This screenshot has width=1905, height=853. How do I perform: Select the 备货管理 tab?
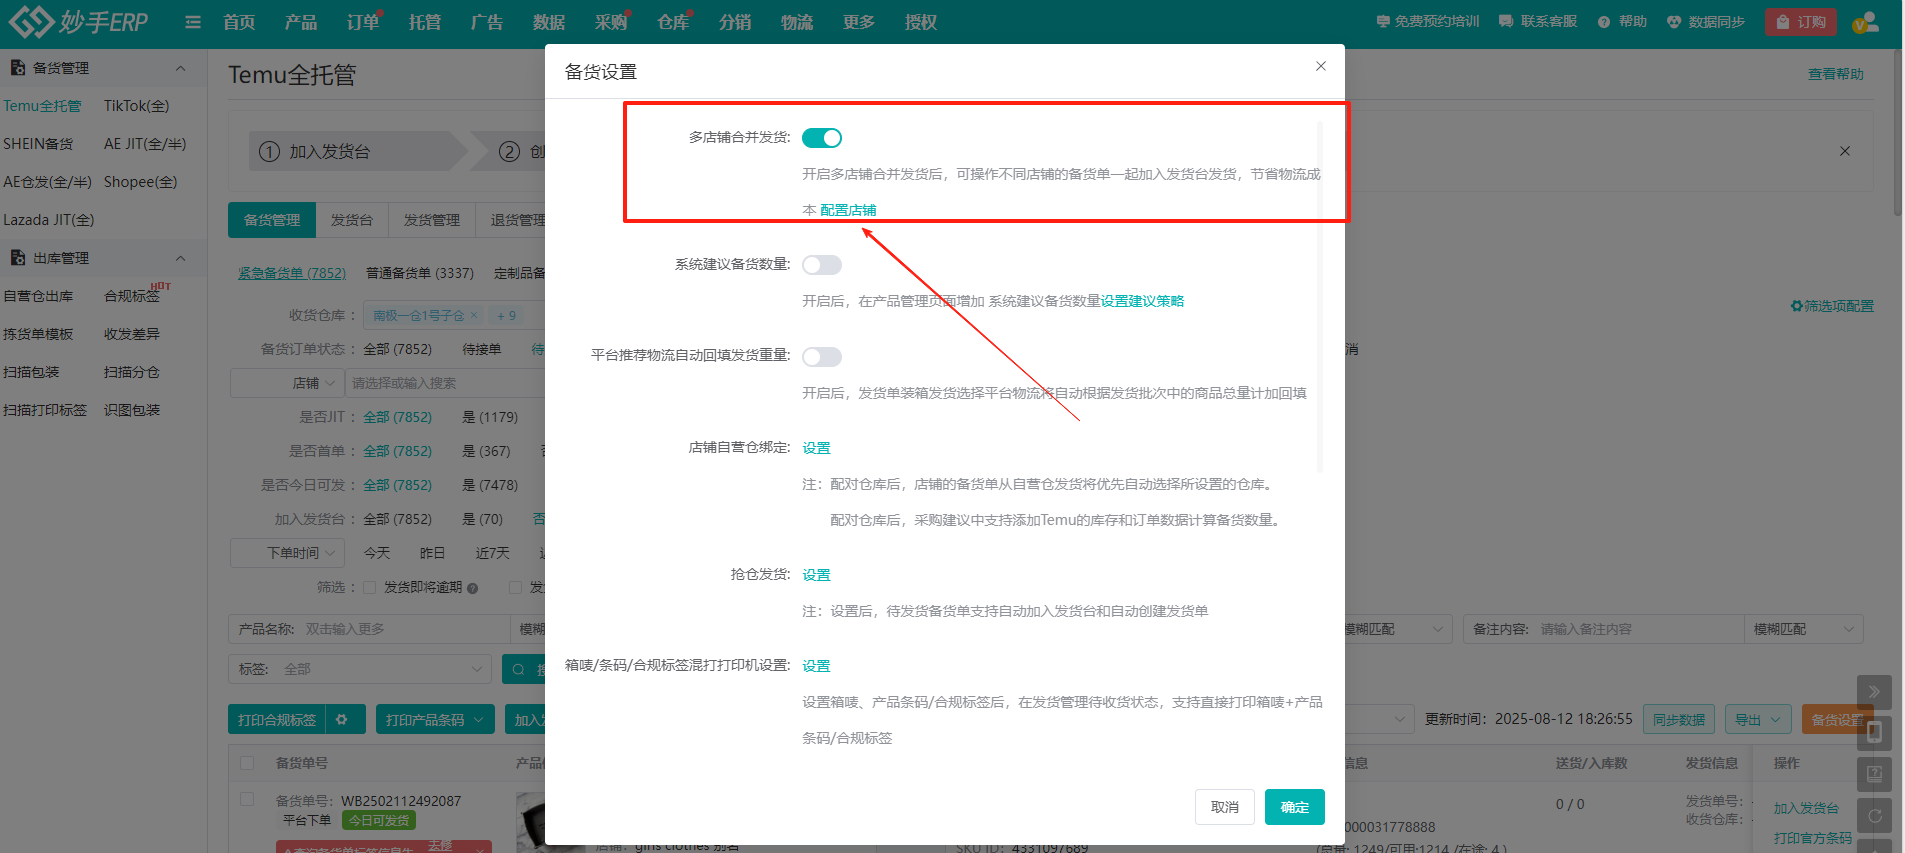pyautogui.click(x=272, y=220)
